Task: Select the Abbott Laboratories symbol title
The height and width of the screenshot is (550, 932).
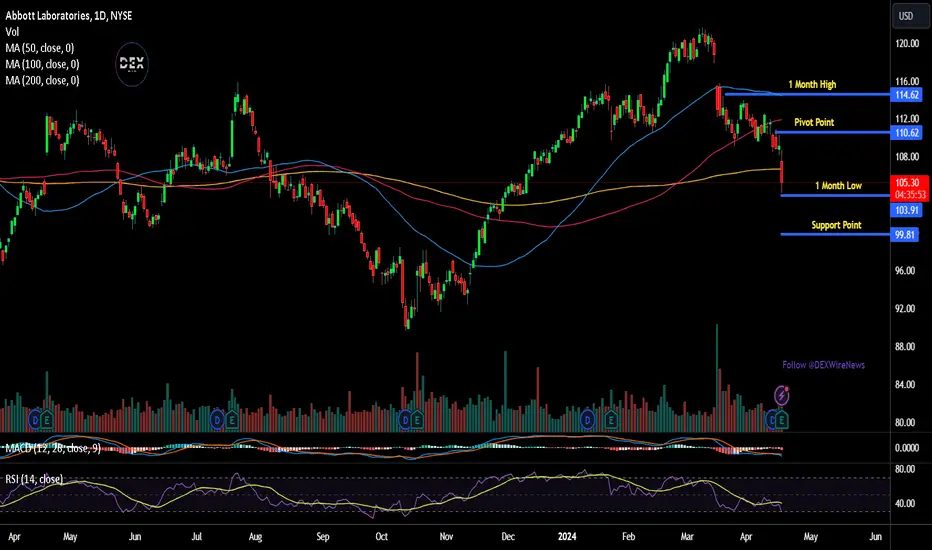Action: coord(69,16)
